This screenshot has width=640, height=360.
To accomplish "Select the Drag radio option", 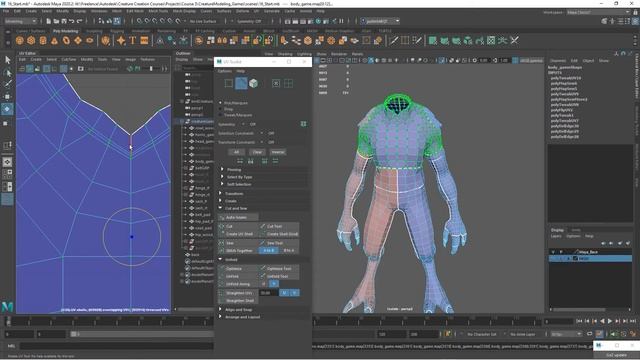I will click(221, 109).
